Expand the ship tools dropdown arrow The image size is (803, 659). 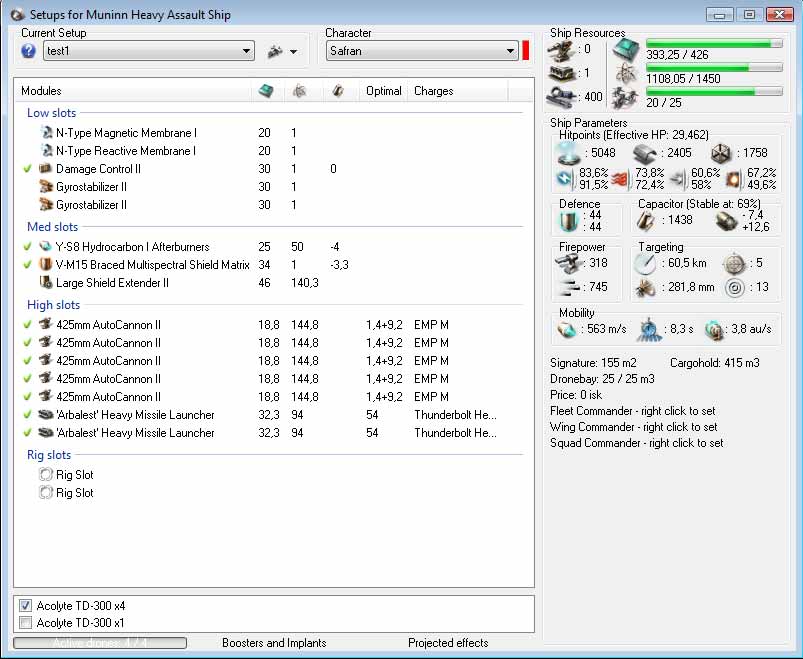click(x=294, y=52)
